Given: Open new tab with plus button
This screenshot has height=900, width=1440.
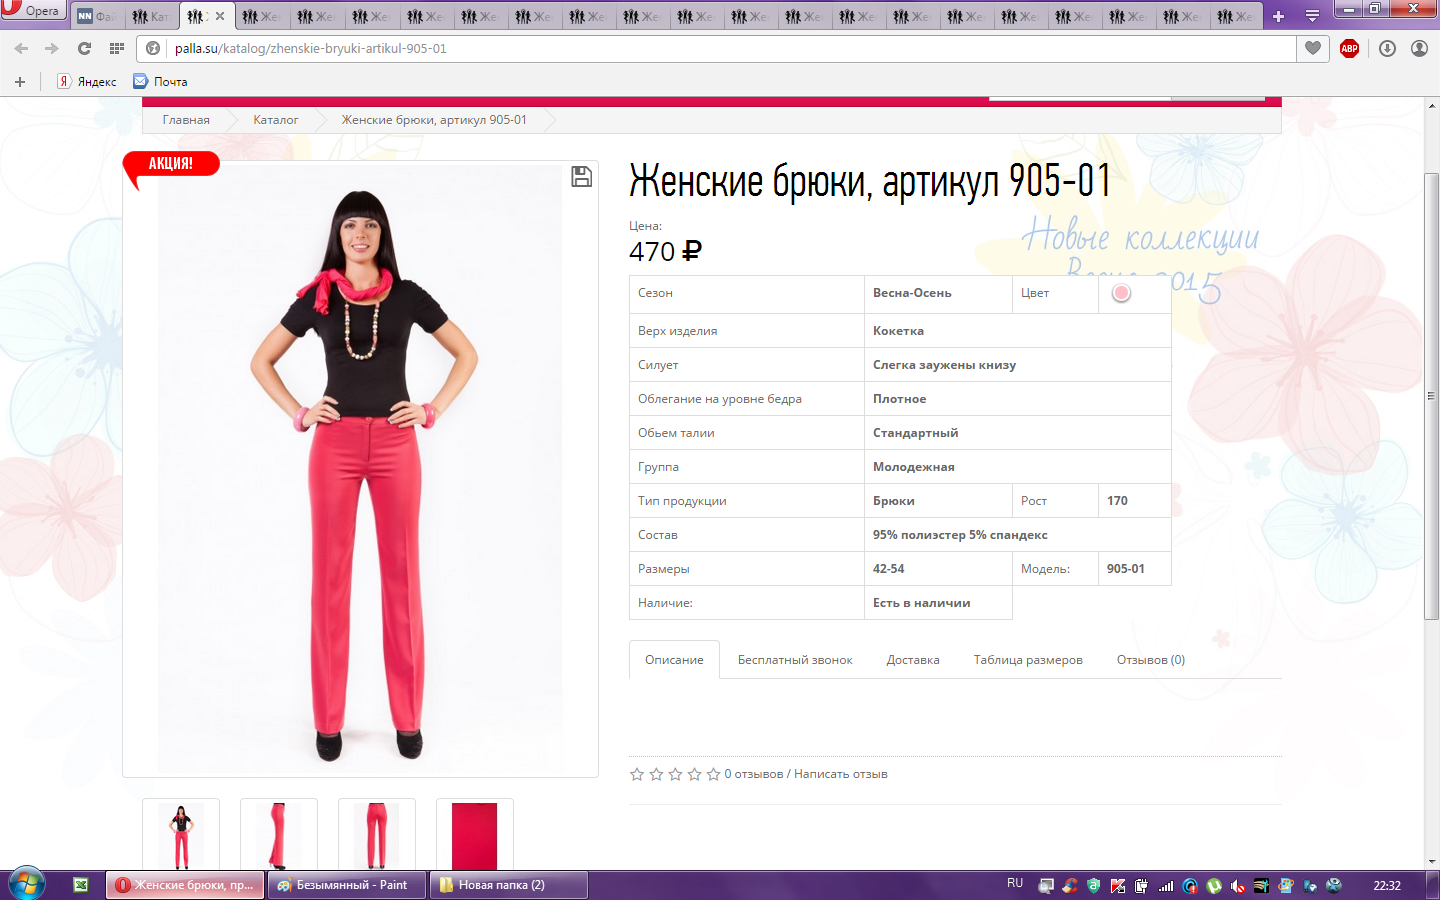Looking at the screenshot, I should 1278,16.
